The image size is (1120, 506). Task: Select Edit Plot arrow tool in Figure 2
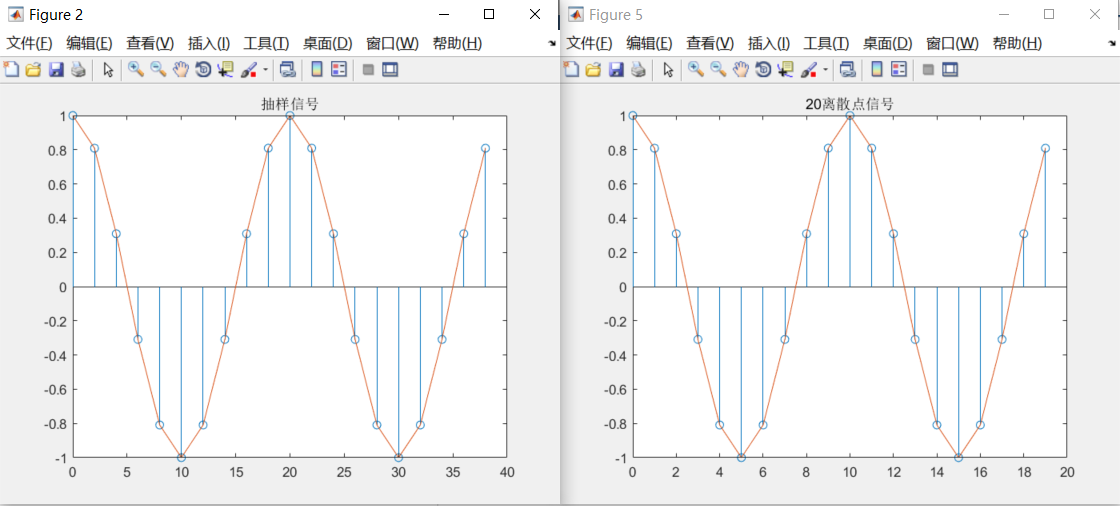click(108, 69)
